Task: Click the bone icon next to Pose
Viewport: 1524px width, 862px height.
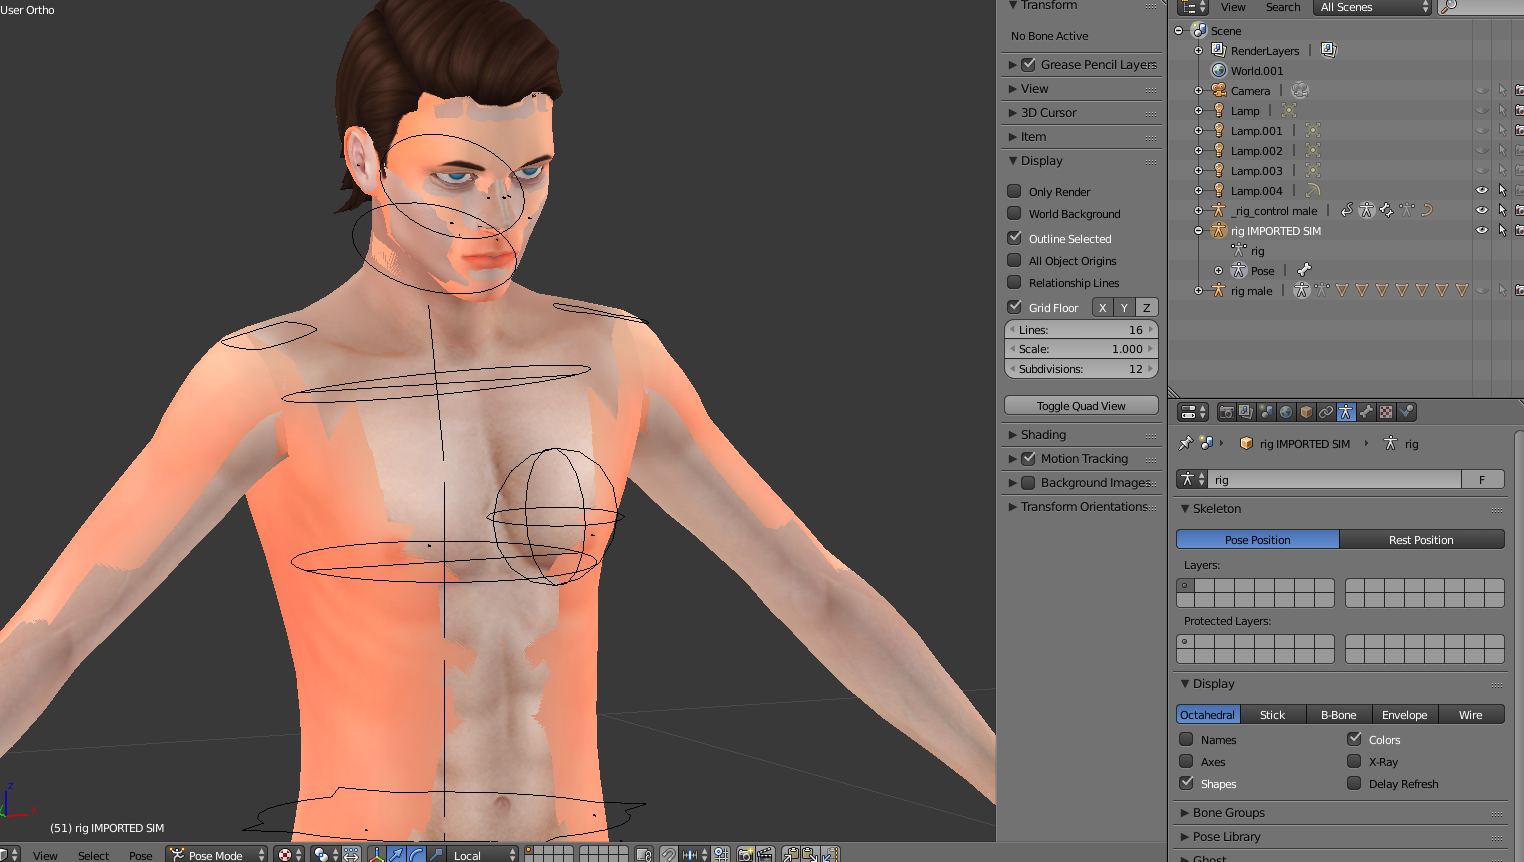Action: pos(1304,270)
